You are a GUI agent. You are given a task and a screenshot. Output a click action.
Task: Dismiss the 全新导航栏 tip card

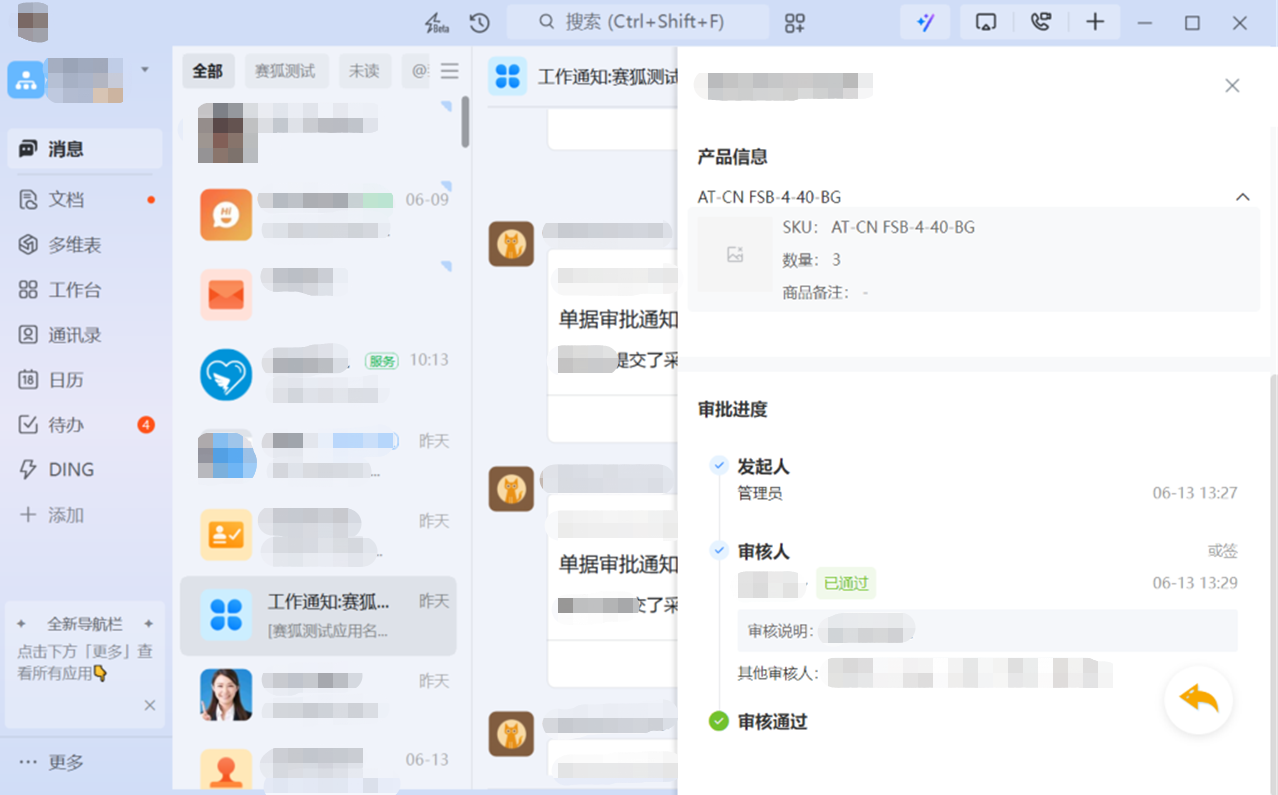pos(149,705)
